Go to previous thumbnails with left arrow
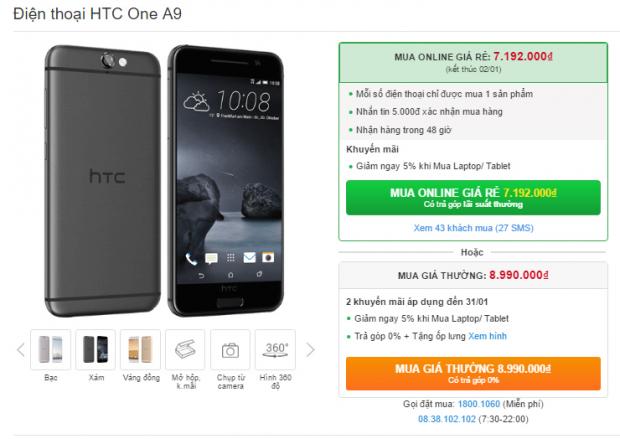Image resolution: width=620 pixels, height=439 pixels. coord(21,350)
